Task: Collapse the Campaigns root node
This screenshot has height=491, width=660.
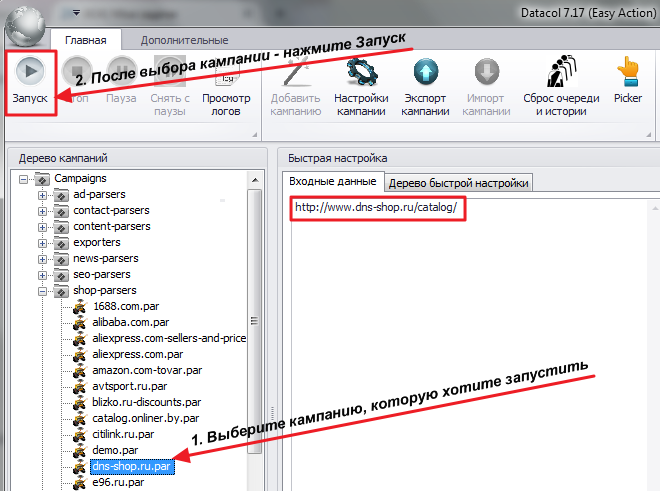Action: [x=24, y=179]
